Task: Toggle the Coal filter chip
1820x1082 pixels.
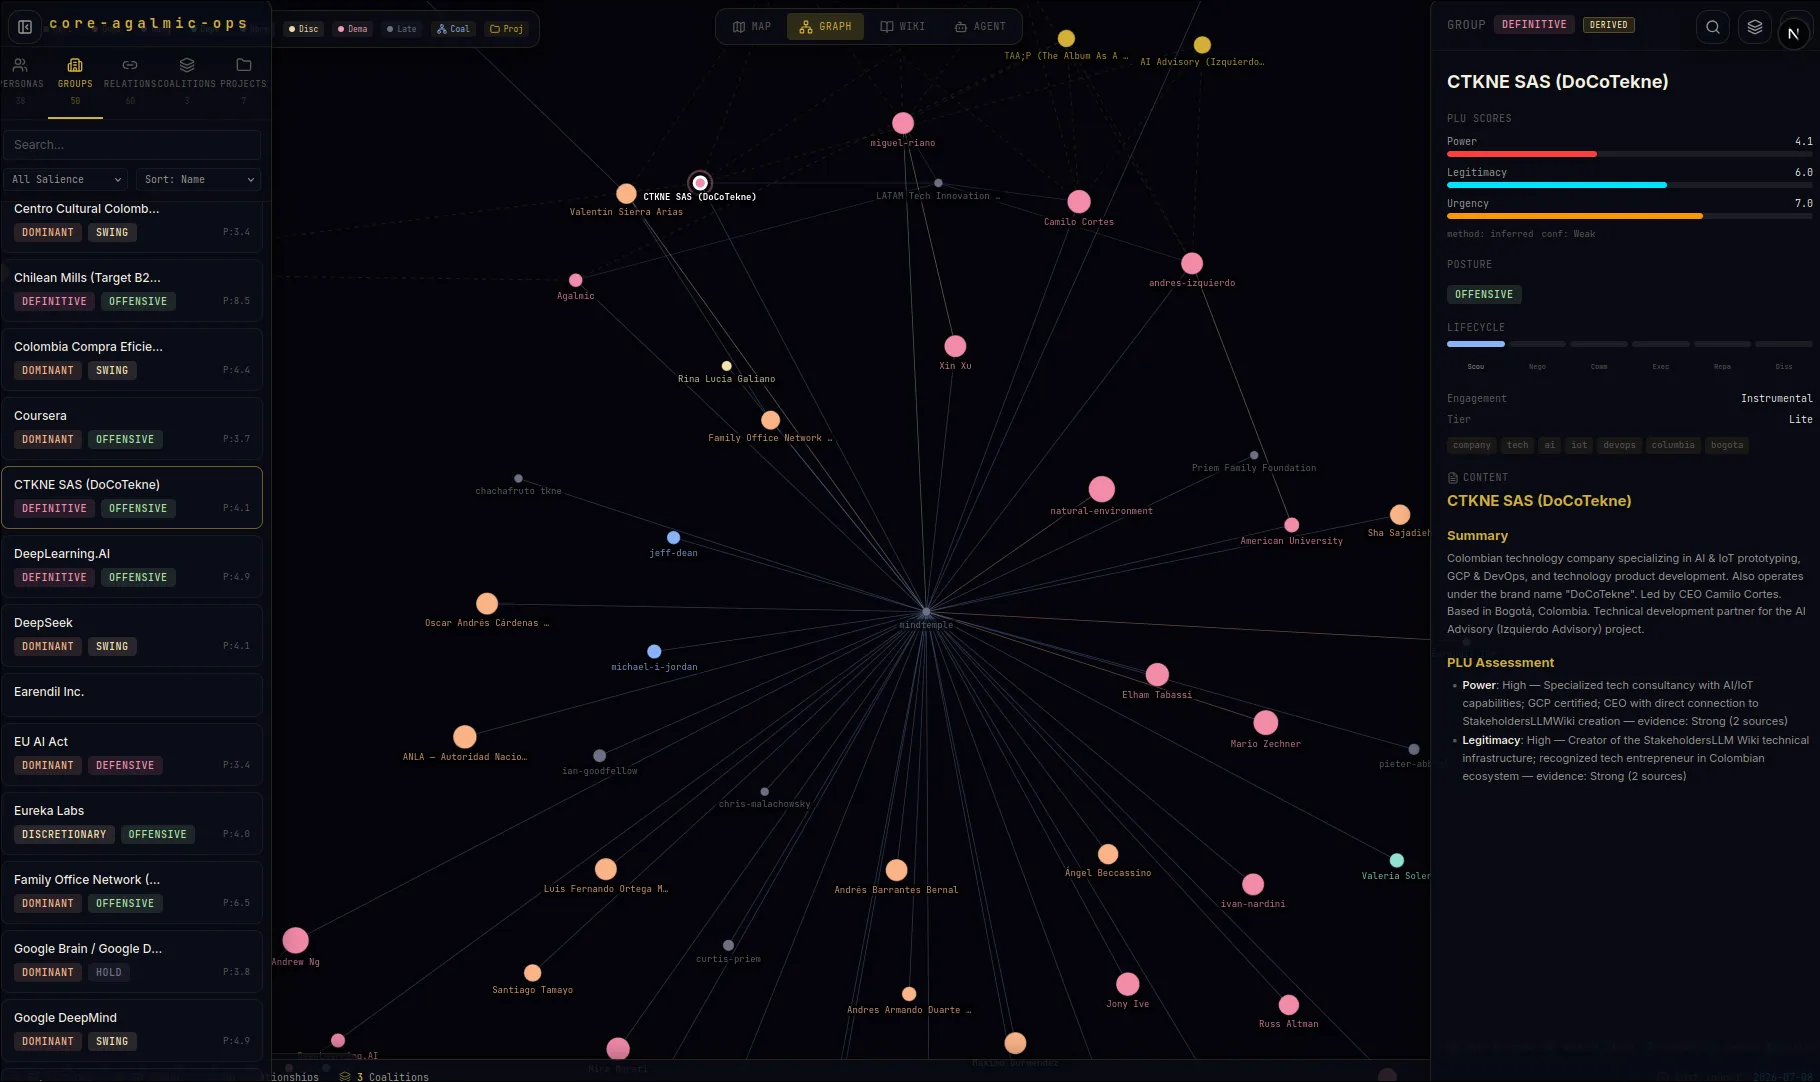Action: tap(453, 29)
